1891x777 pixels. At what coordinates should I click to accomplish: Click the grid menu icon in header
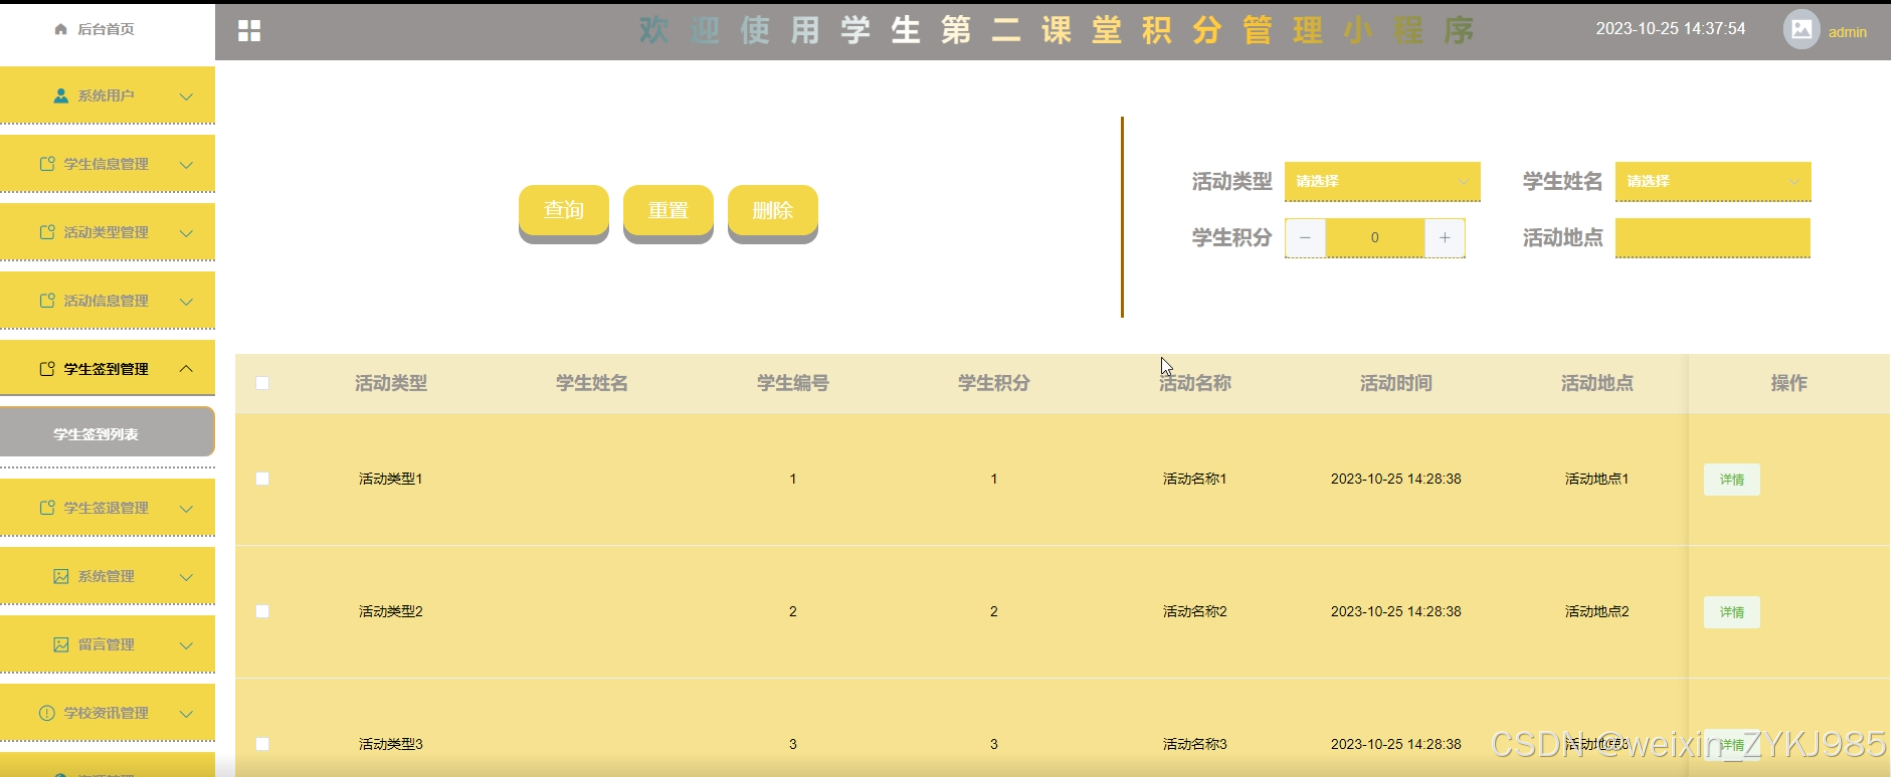pyautogui.click(x=249, y=31)
